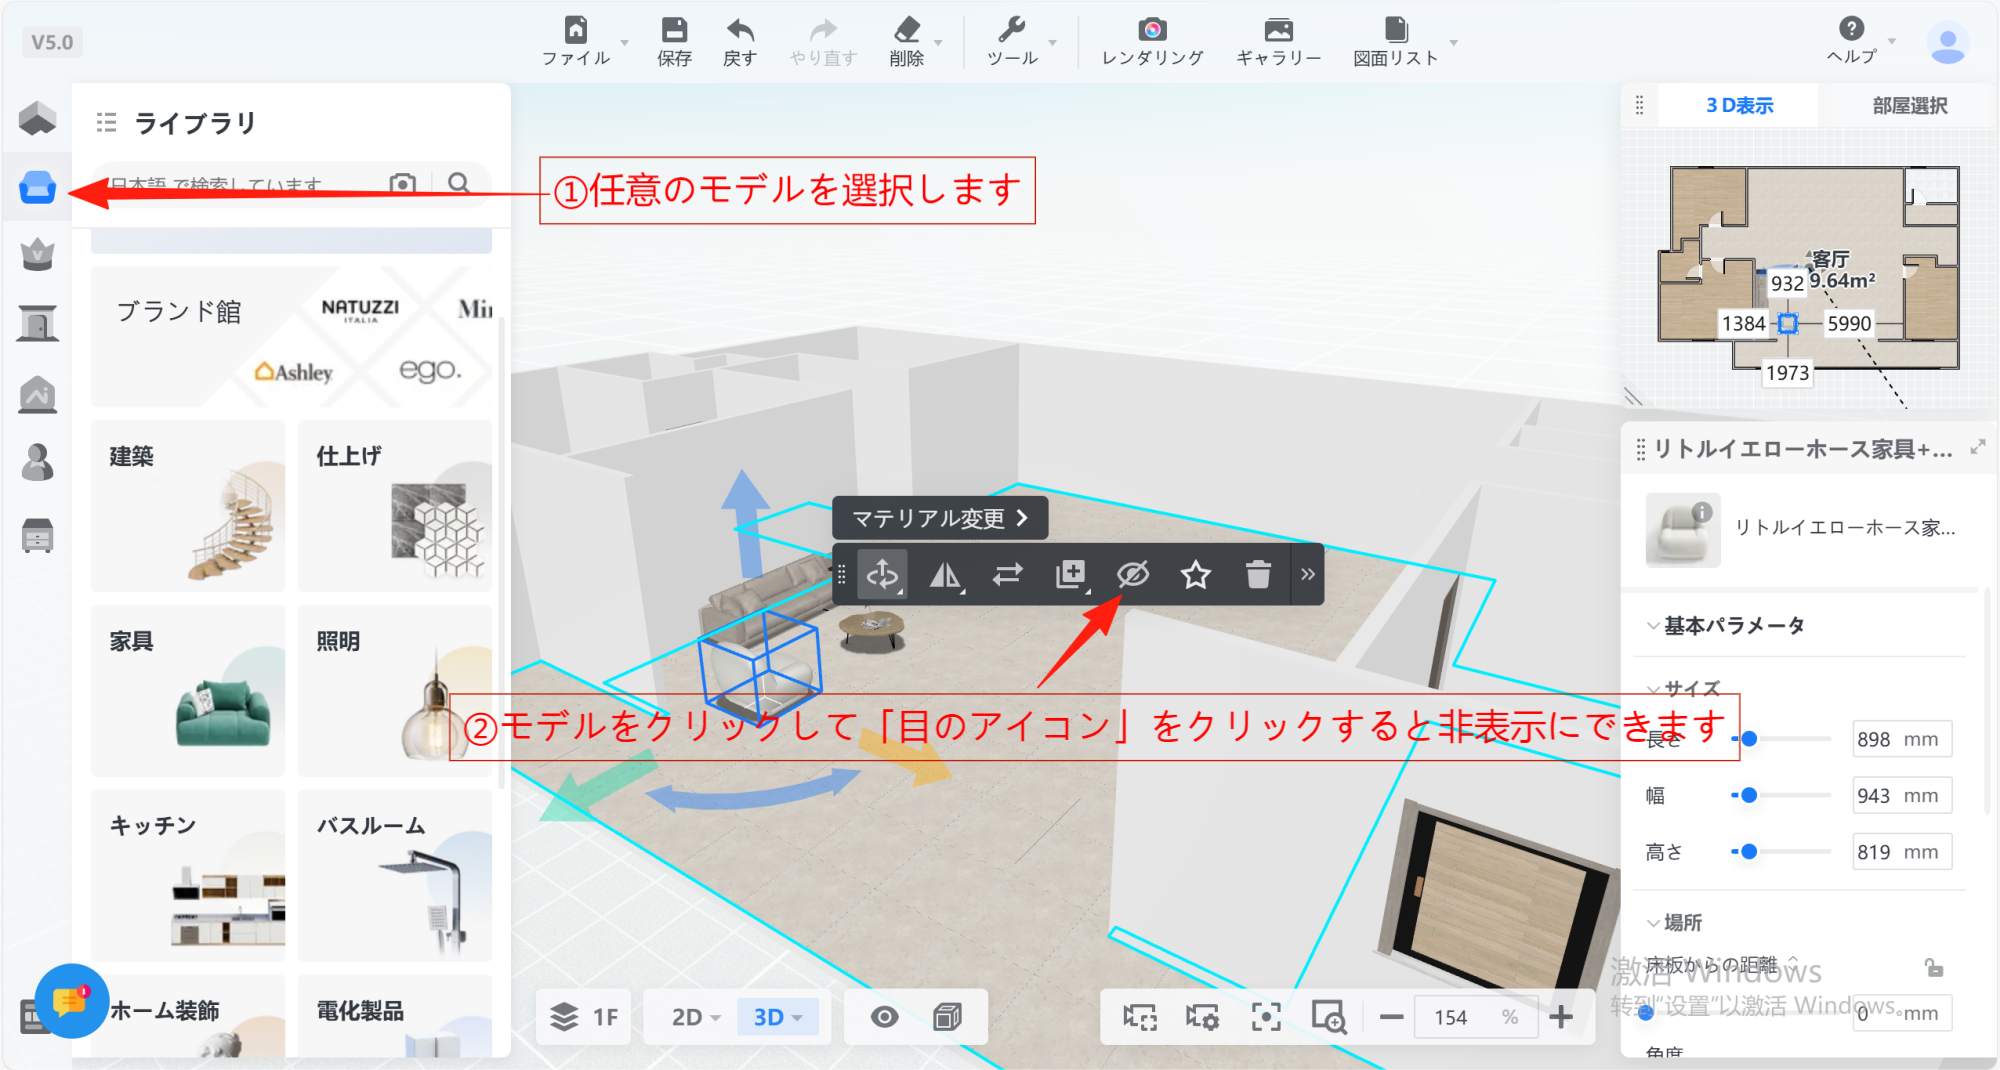This screenshot has height=1070, width=2000.
Task: Select the crown sidebar icon
Action: (x=37, y=255)
